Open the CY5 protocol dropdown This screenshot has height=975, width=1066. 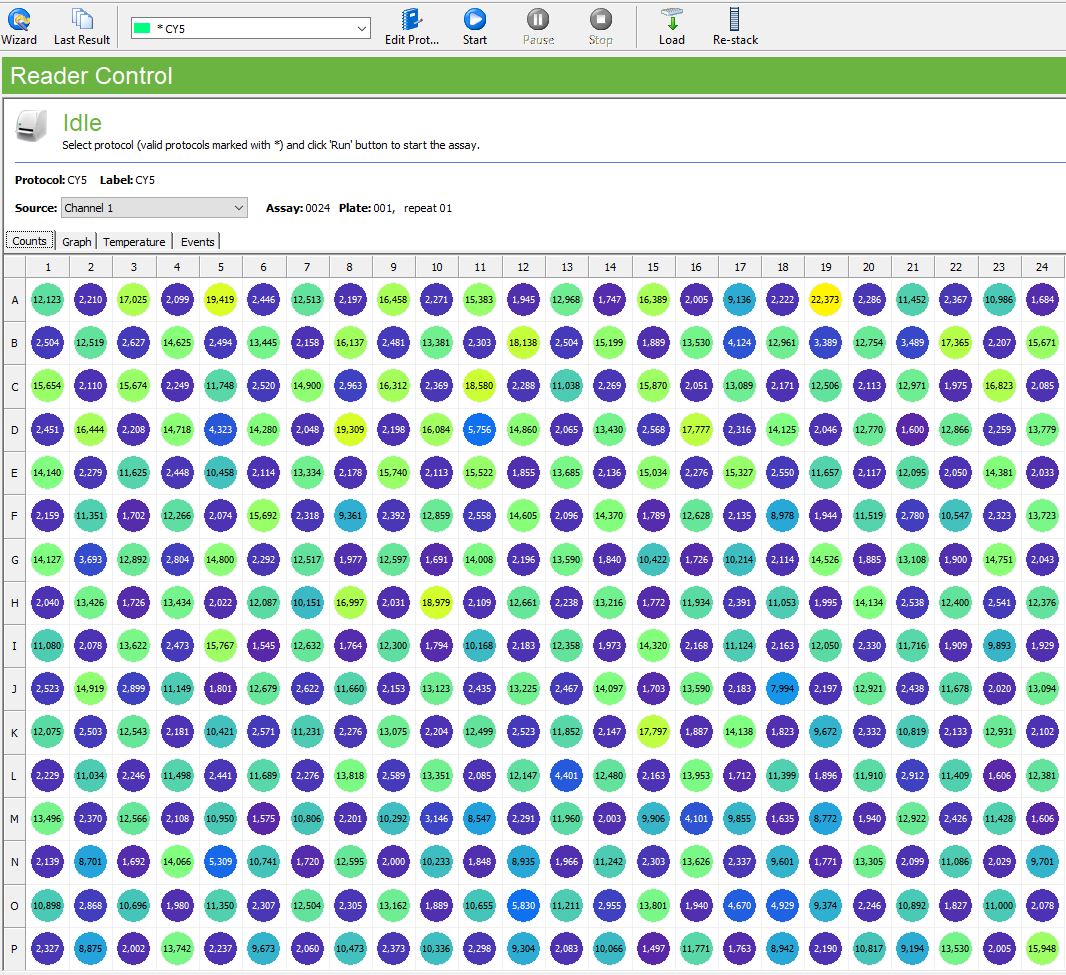click(362, 29)
